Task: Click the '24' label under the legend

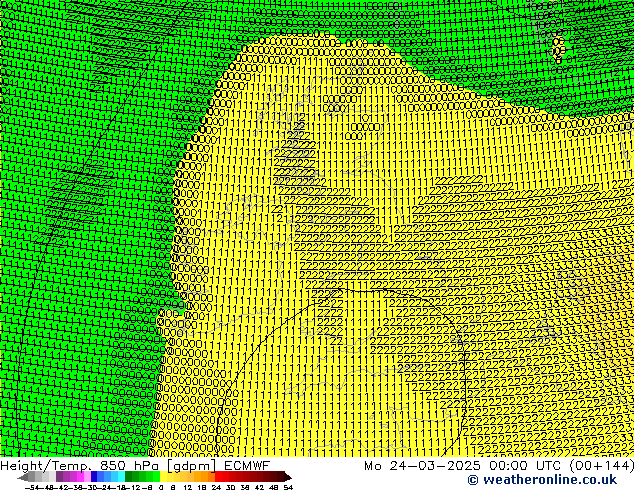Action: point(216,487)
